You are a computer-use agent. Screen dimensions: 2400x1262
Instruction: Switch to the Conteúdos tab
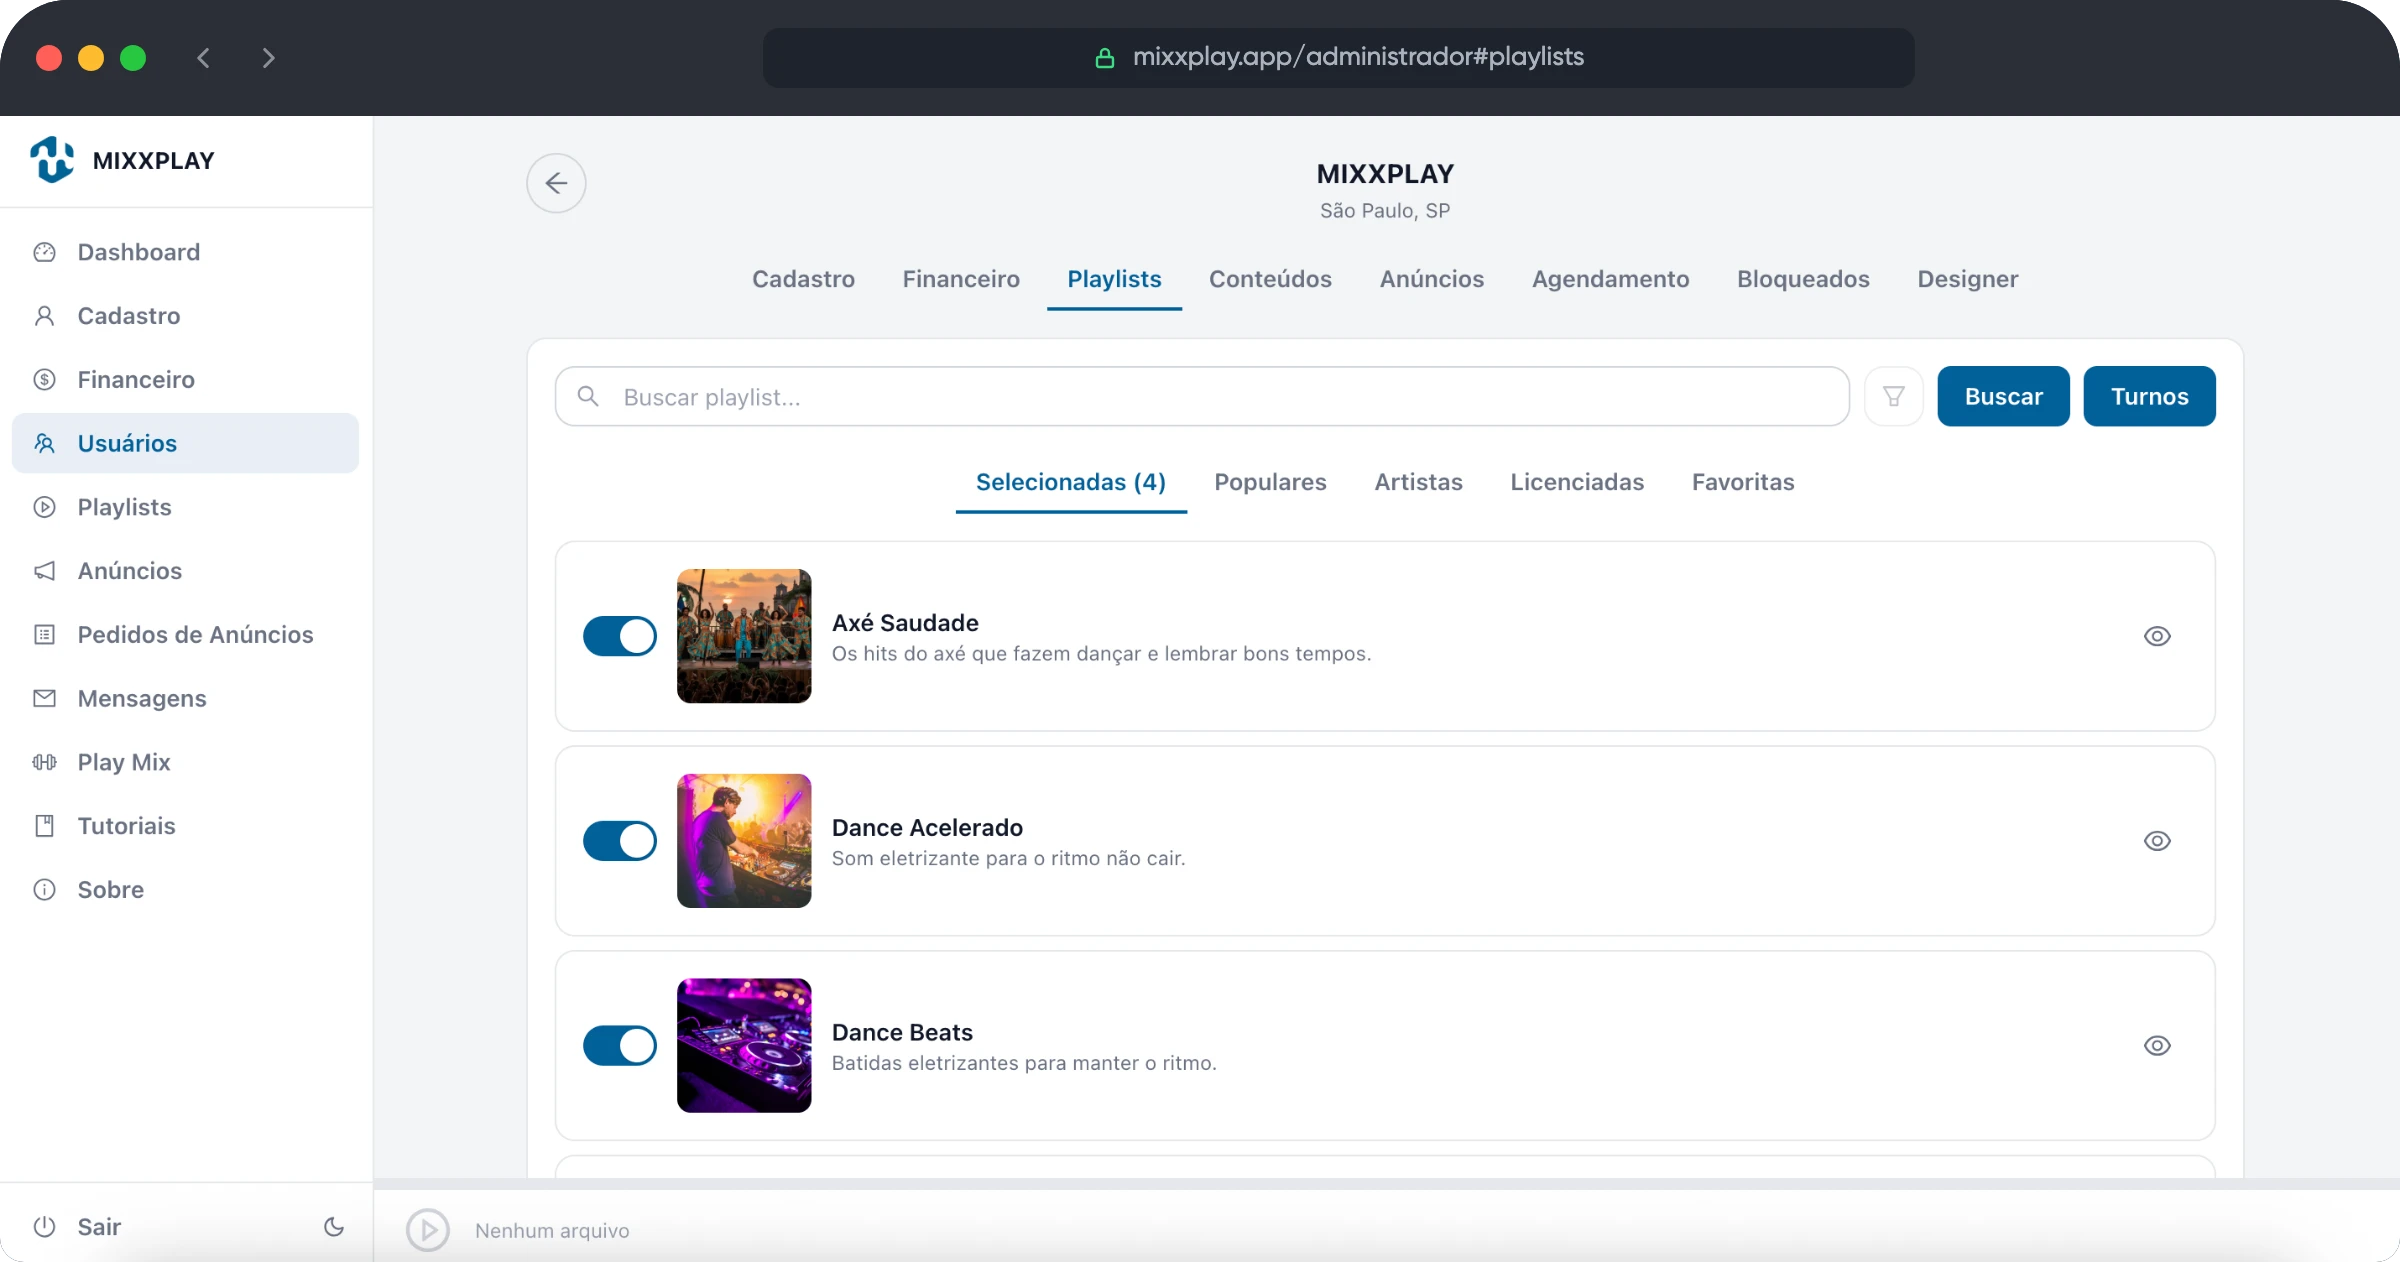click(x=1270, y=279)
